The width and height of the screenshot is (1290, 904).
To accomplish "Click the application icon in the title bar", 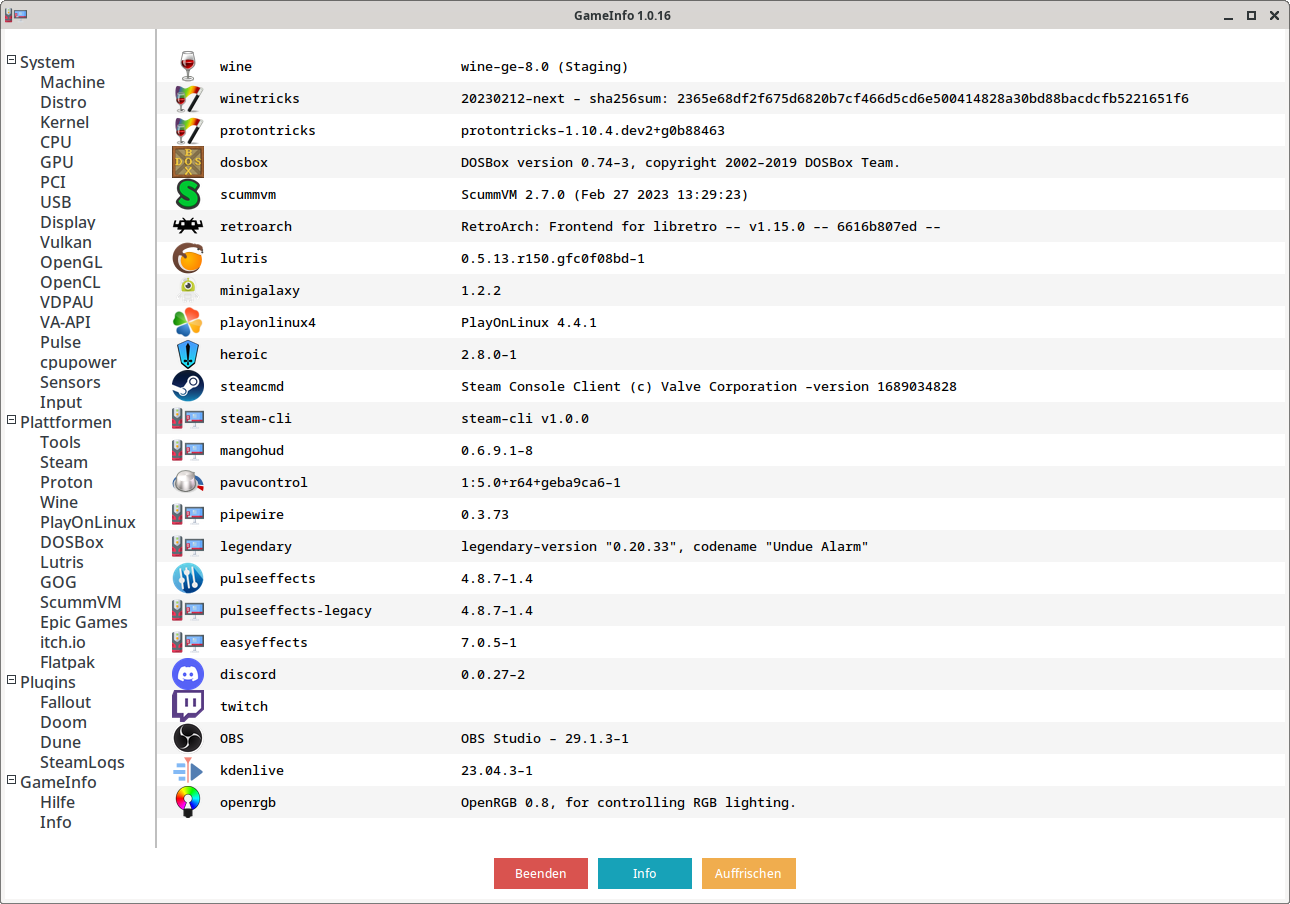I will tap(15, 15).
